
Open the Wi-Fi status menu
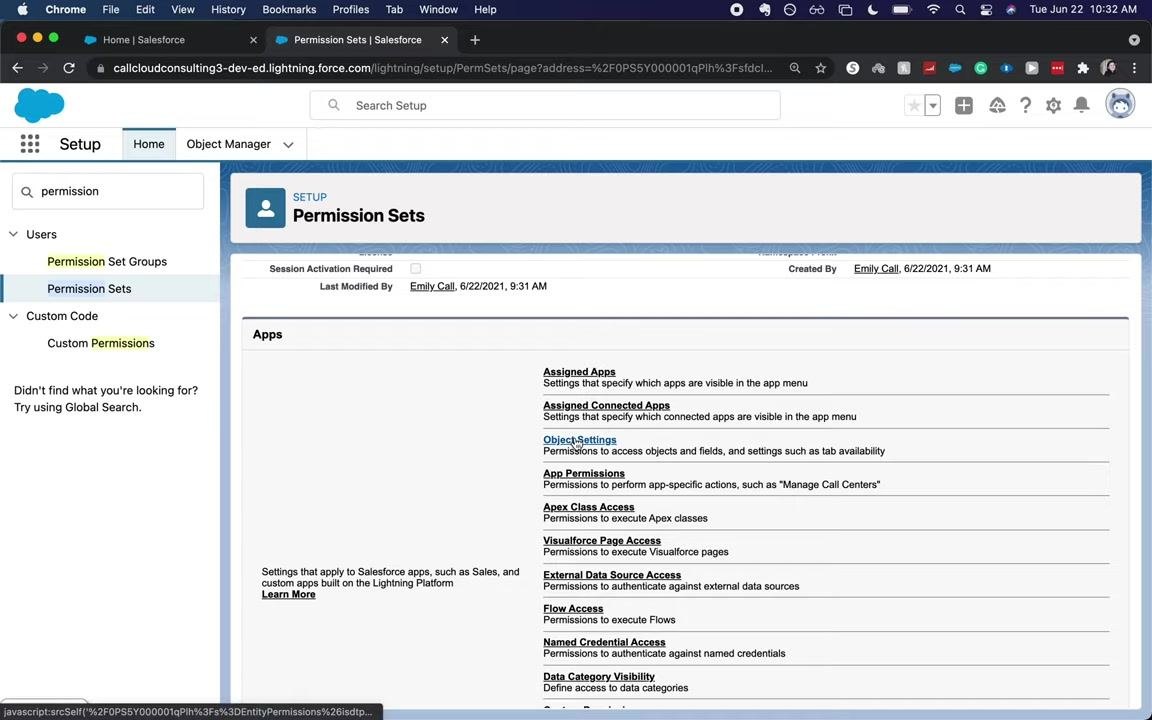coord(933,10)
